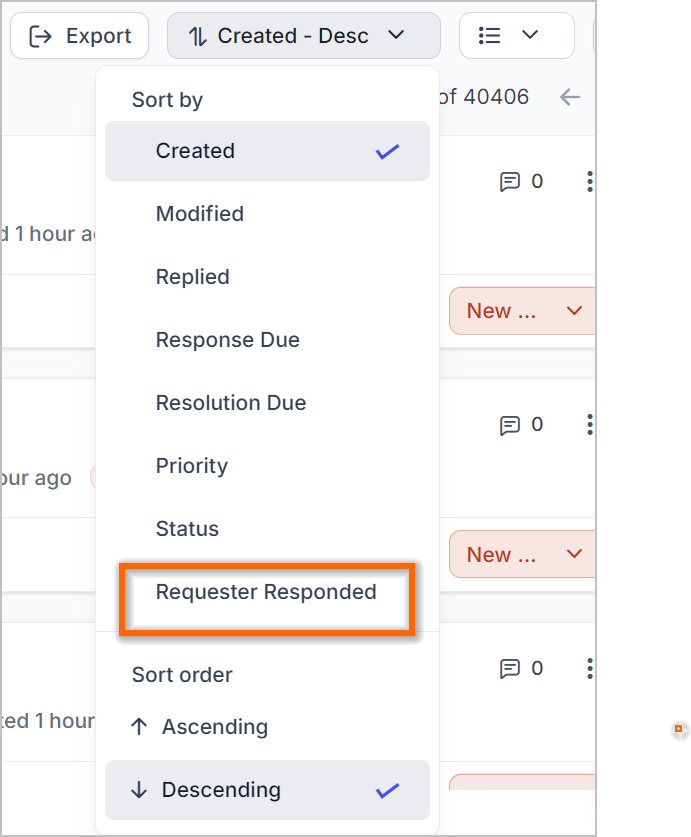Screen dimensions: 691x837
Task: Open second ticket's comment count icon
Action: click(509, 425)
